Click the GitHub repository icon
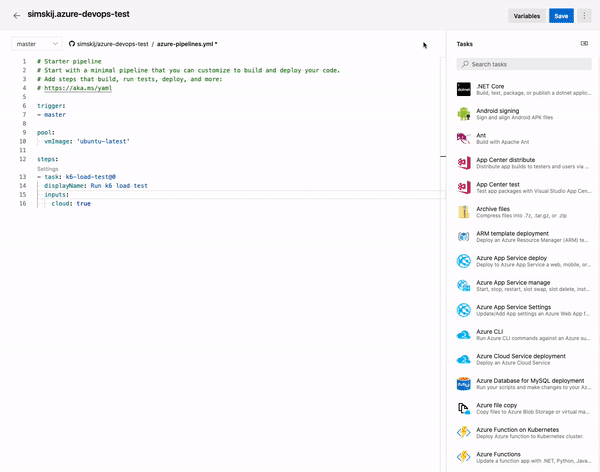The height and width of the screenshot is (472, 600). (72, 44)
